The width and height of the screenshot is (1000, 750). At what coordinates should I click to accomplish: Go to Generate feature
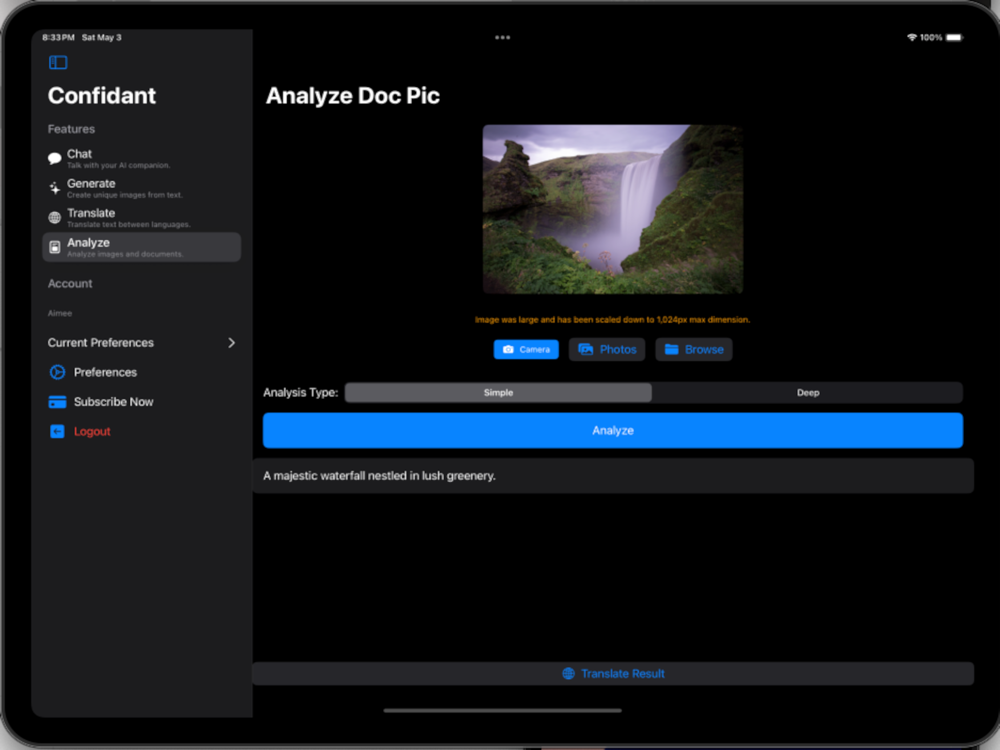point(142,188)
